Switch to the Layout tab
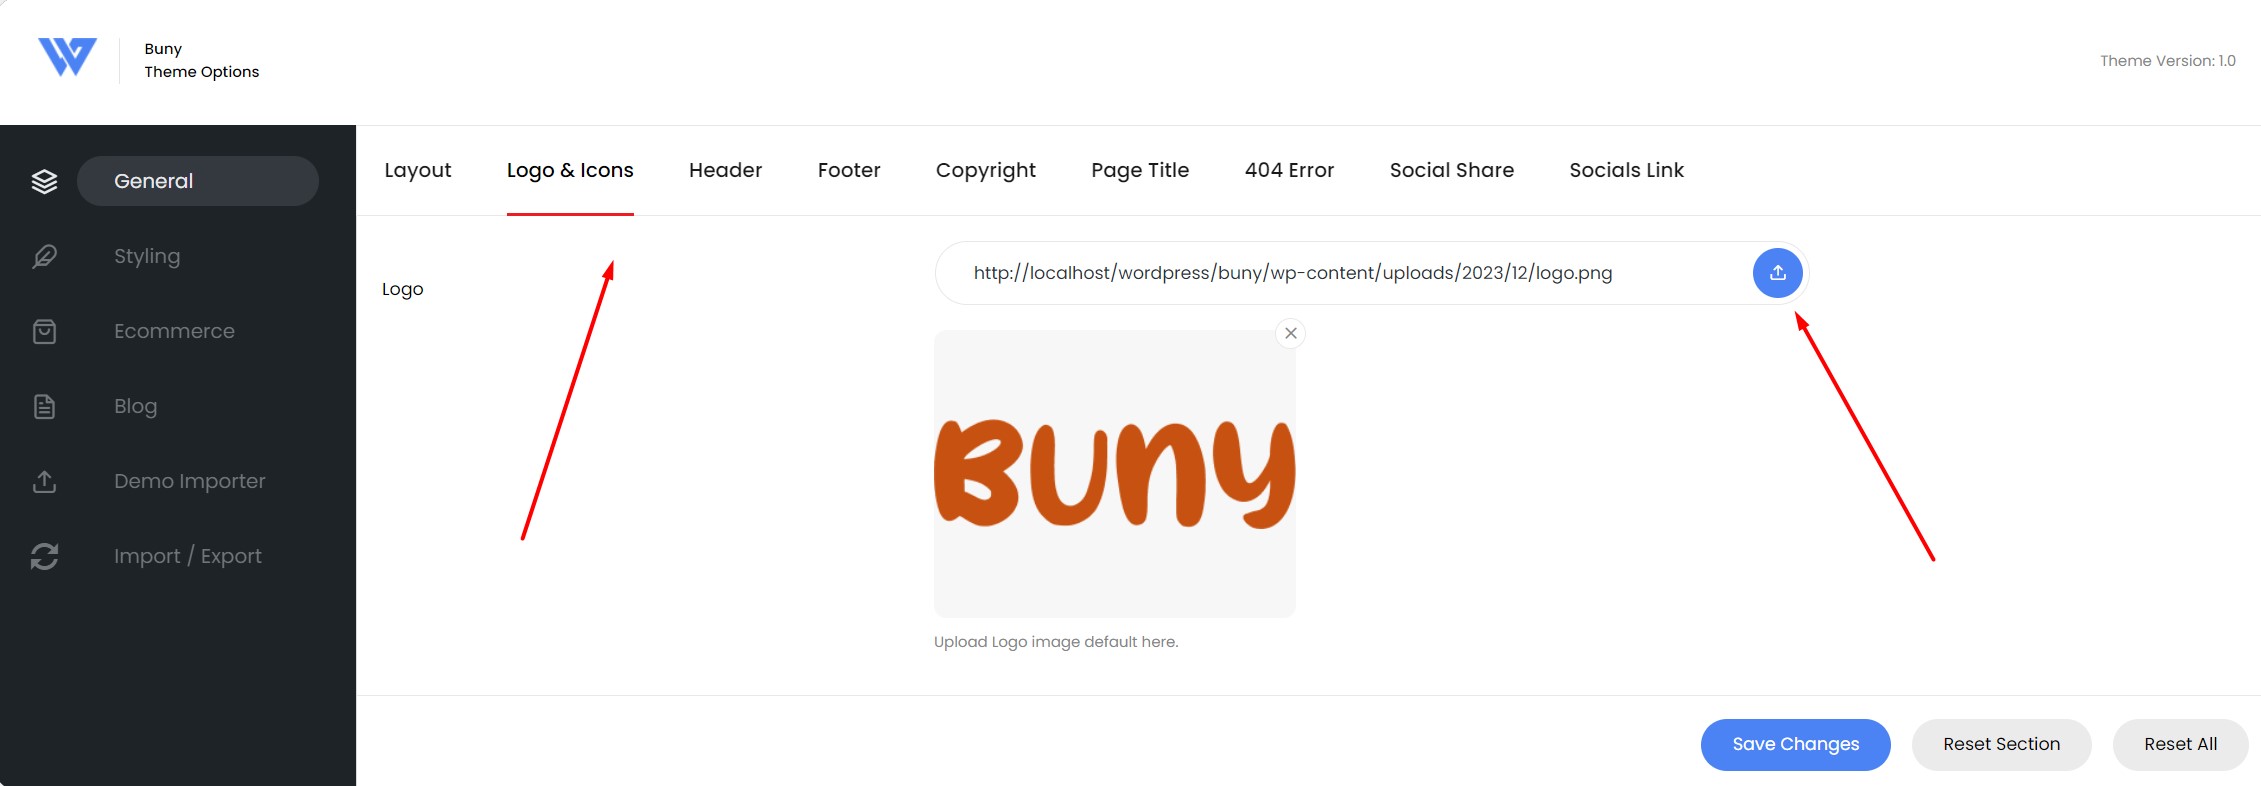Screen dimensions: 2261x786 point(418,170)
